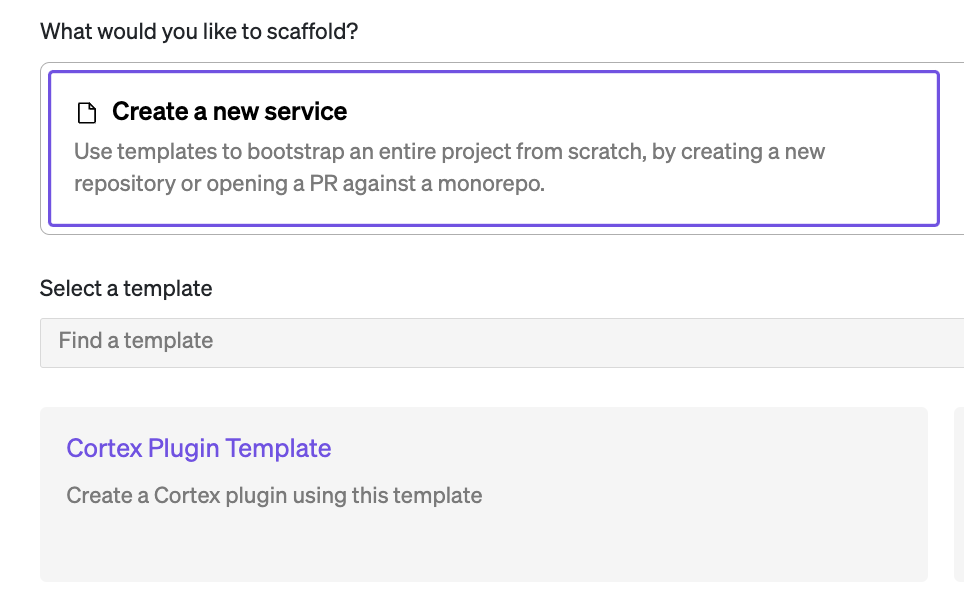
Task: Click the word 'Cortex' in the purple template title
Action: click(x=104, y=448)
